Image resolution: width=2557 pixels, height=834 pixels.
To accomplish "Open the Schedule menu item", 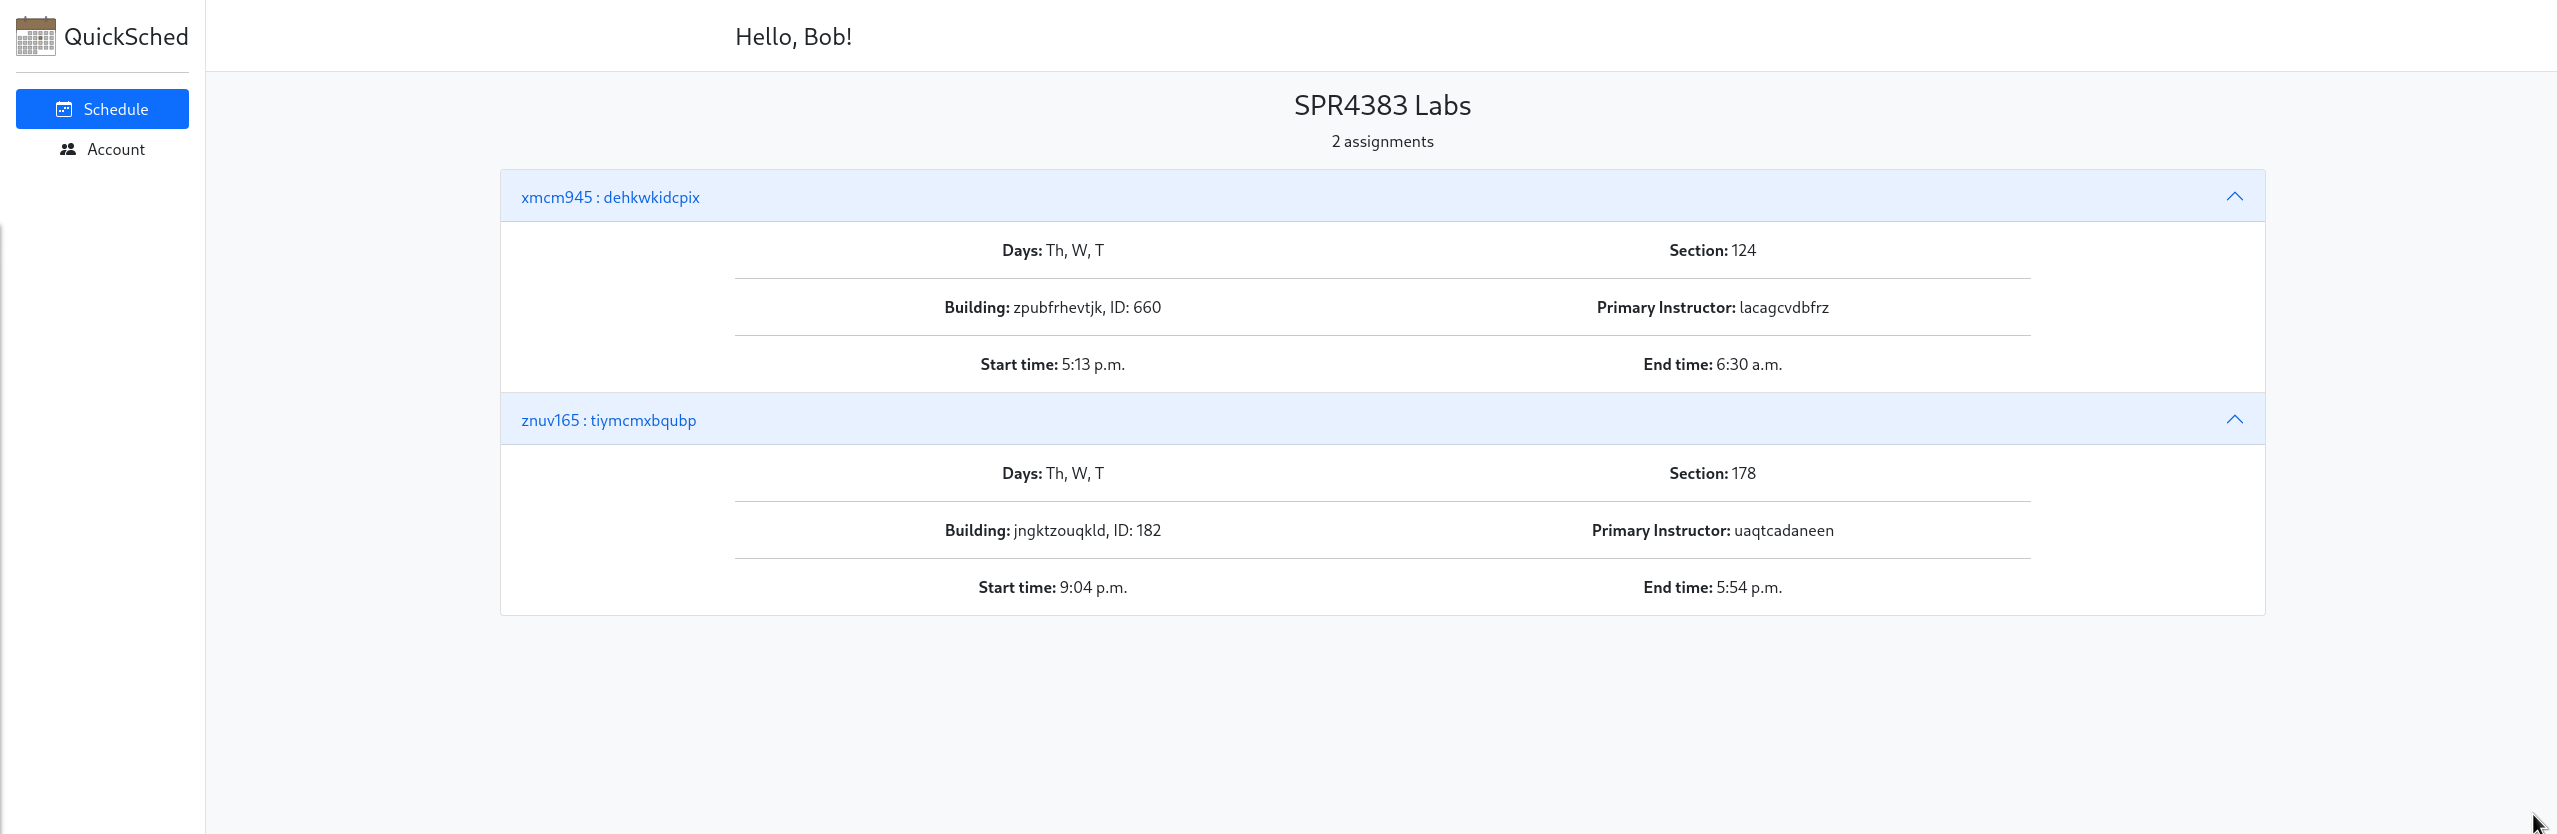I will pyautogui.click(x=102, y=109).
